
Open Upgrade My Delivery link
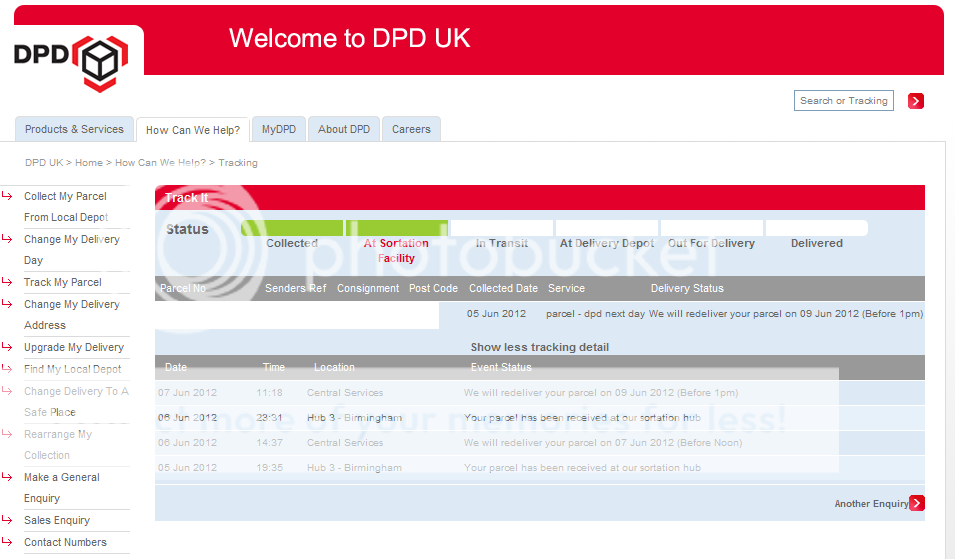pos(74,347)
